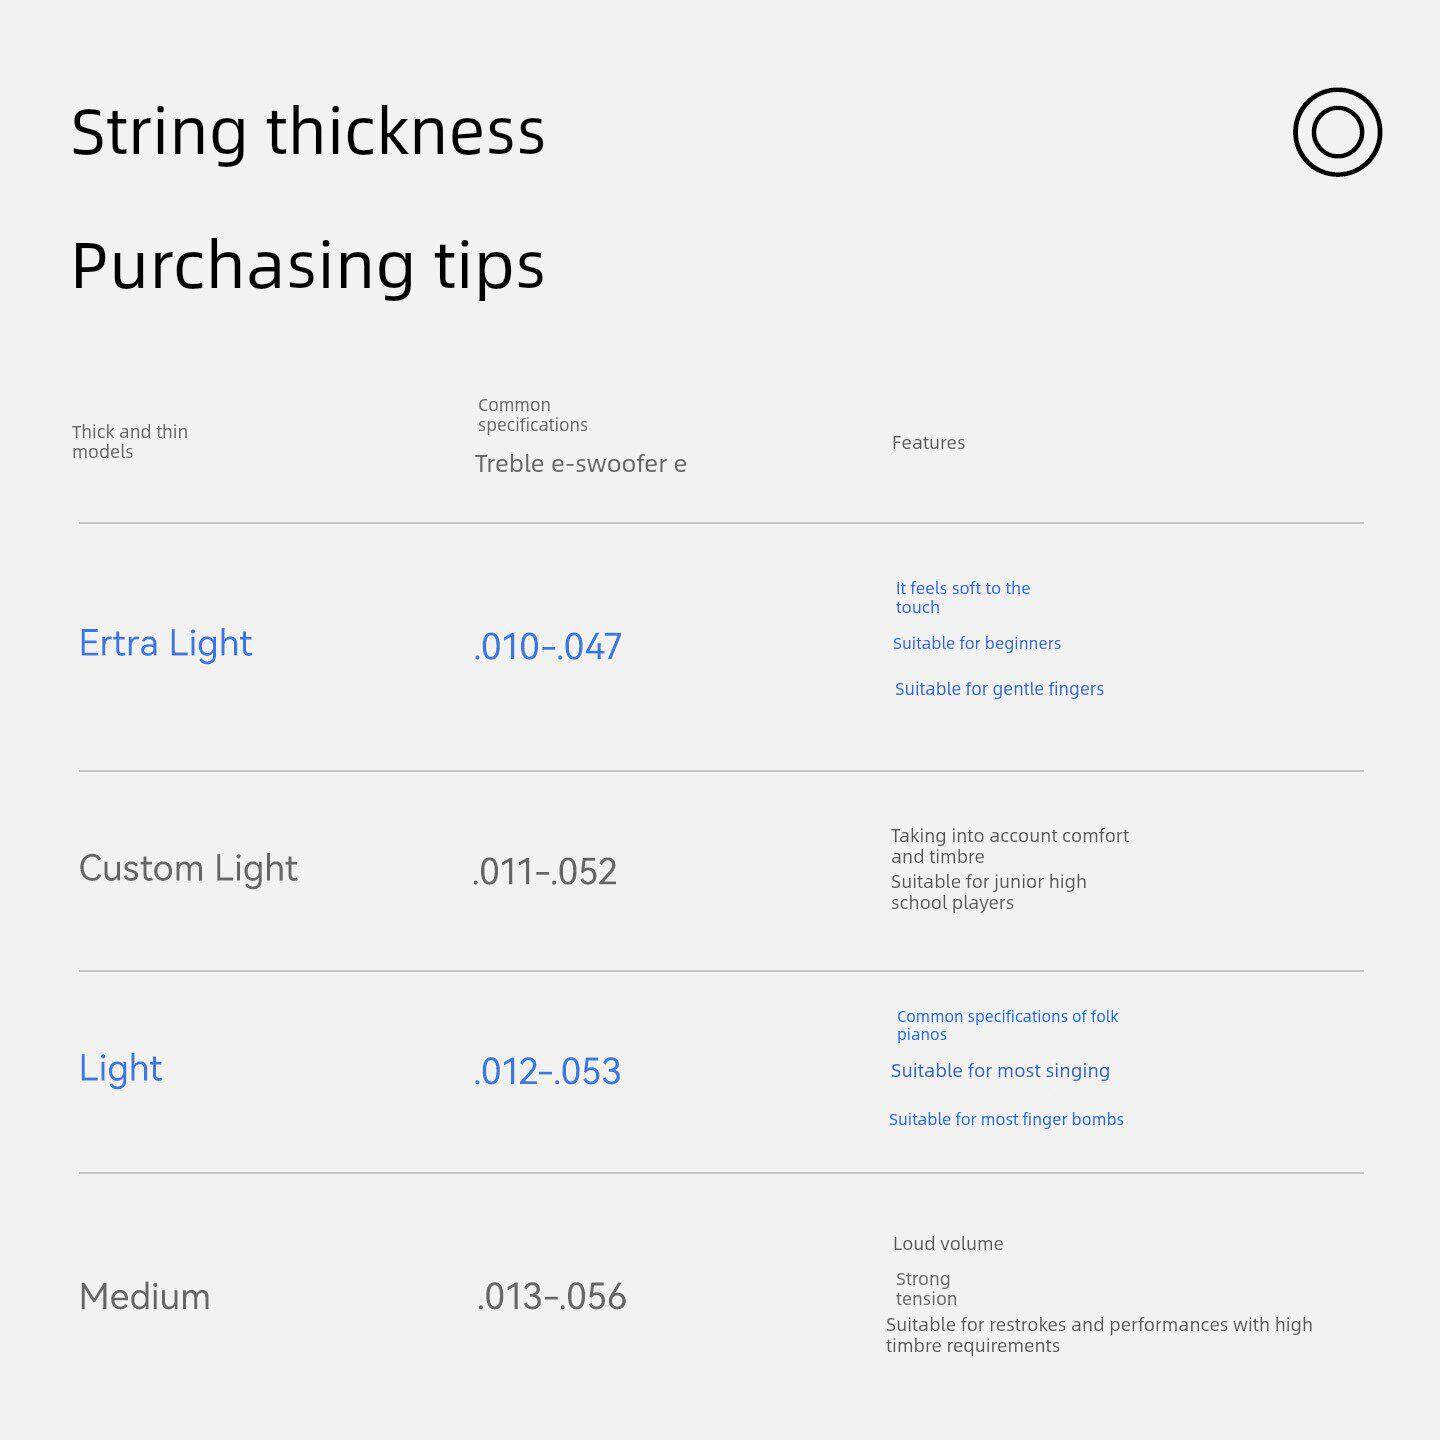This screenshot has height=1440, width=1440.
Task: Select the "Thick and thin models" column header
Action: (x=130, y=442)
